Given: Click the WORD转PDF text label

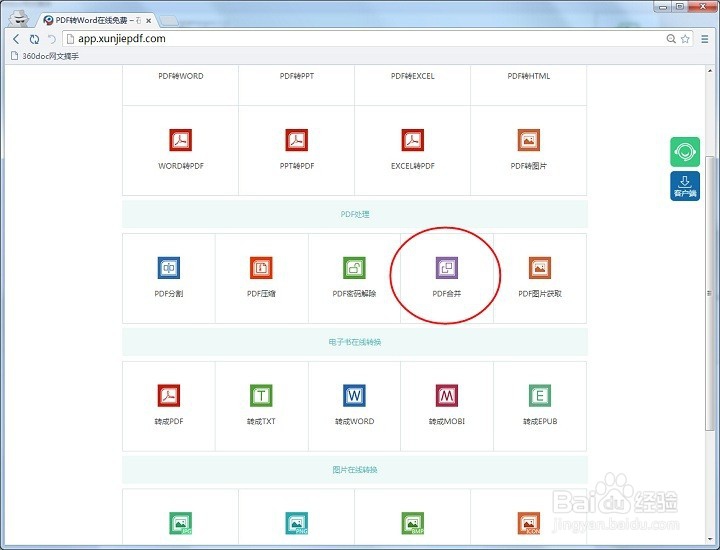Looking at the screenshot, I should point(180,166).
